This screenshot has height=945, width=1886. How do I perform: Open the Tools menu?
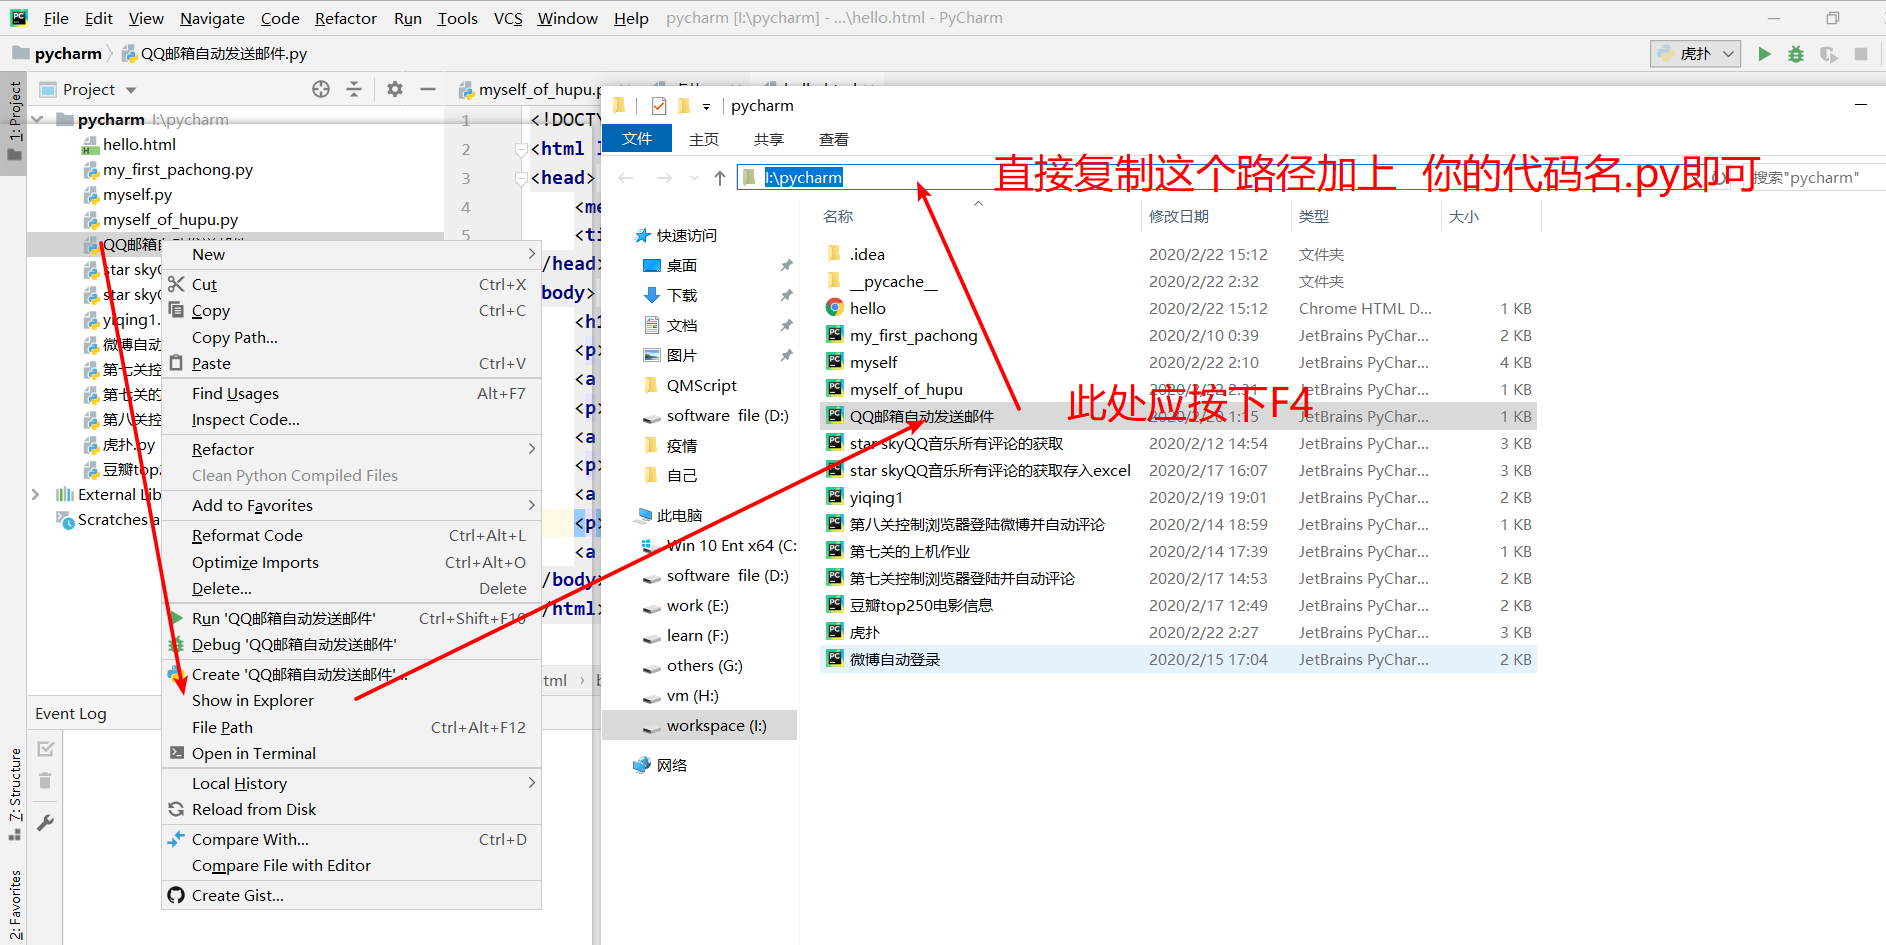click(x=457, y=18)
